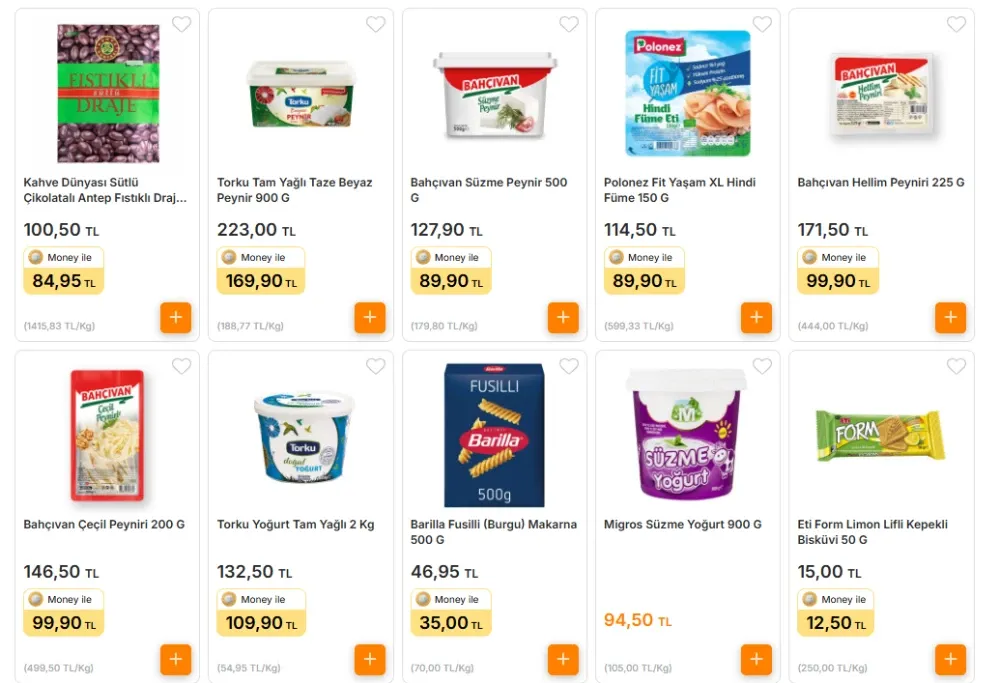This screenshot has height=683, width=1000.
Task: Add Torku Taze Beyaz Peynir to cart
Action: 369,318
